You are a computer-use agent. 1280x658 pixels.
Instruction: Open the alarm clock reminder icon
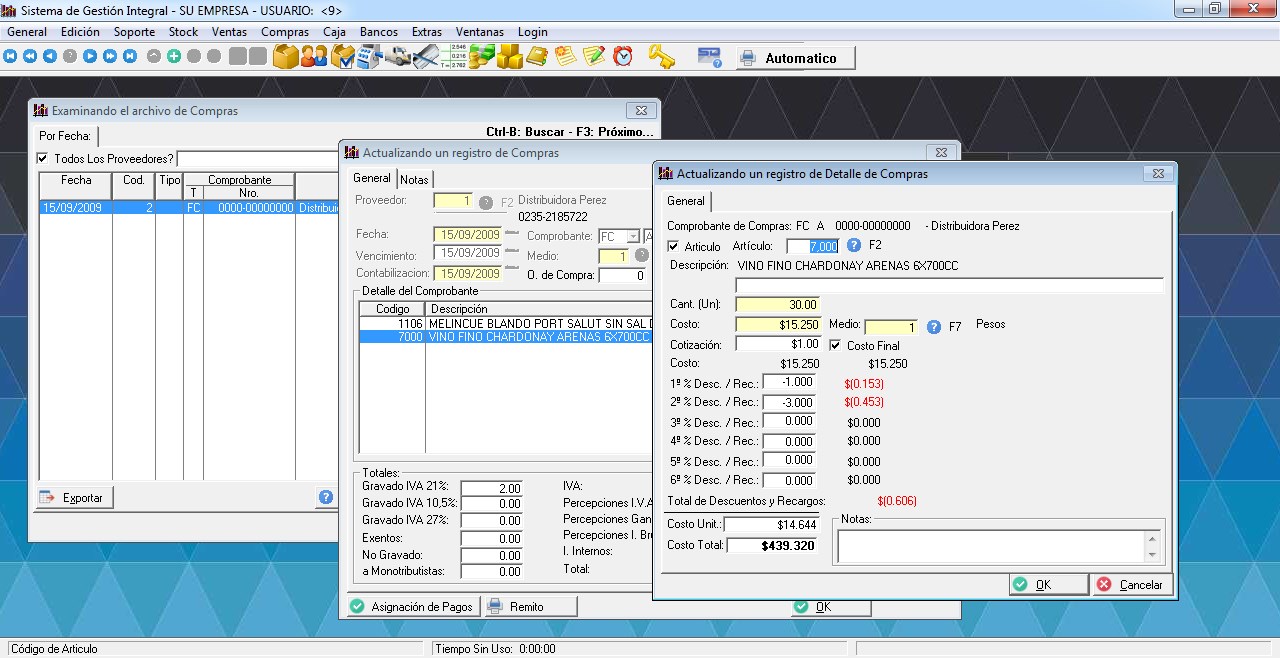pyautogui.click(x=623, y=57)
